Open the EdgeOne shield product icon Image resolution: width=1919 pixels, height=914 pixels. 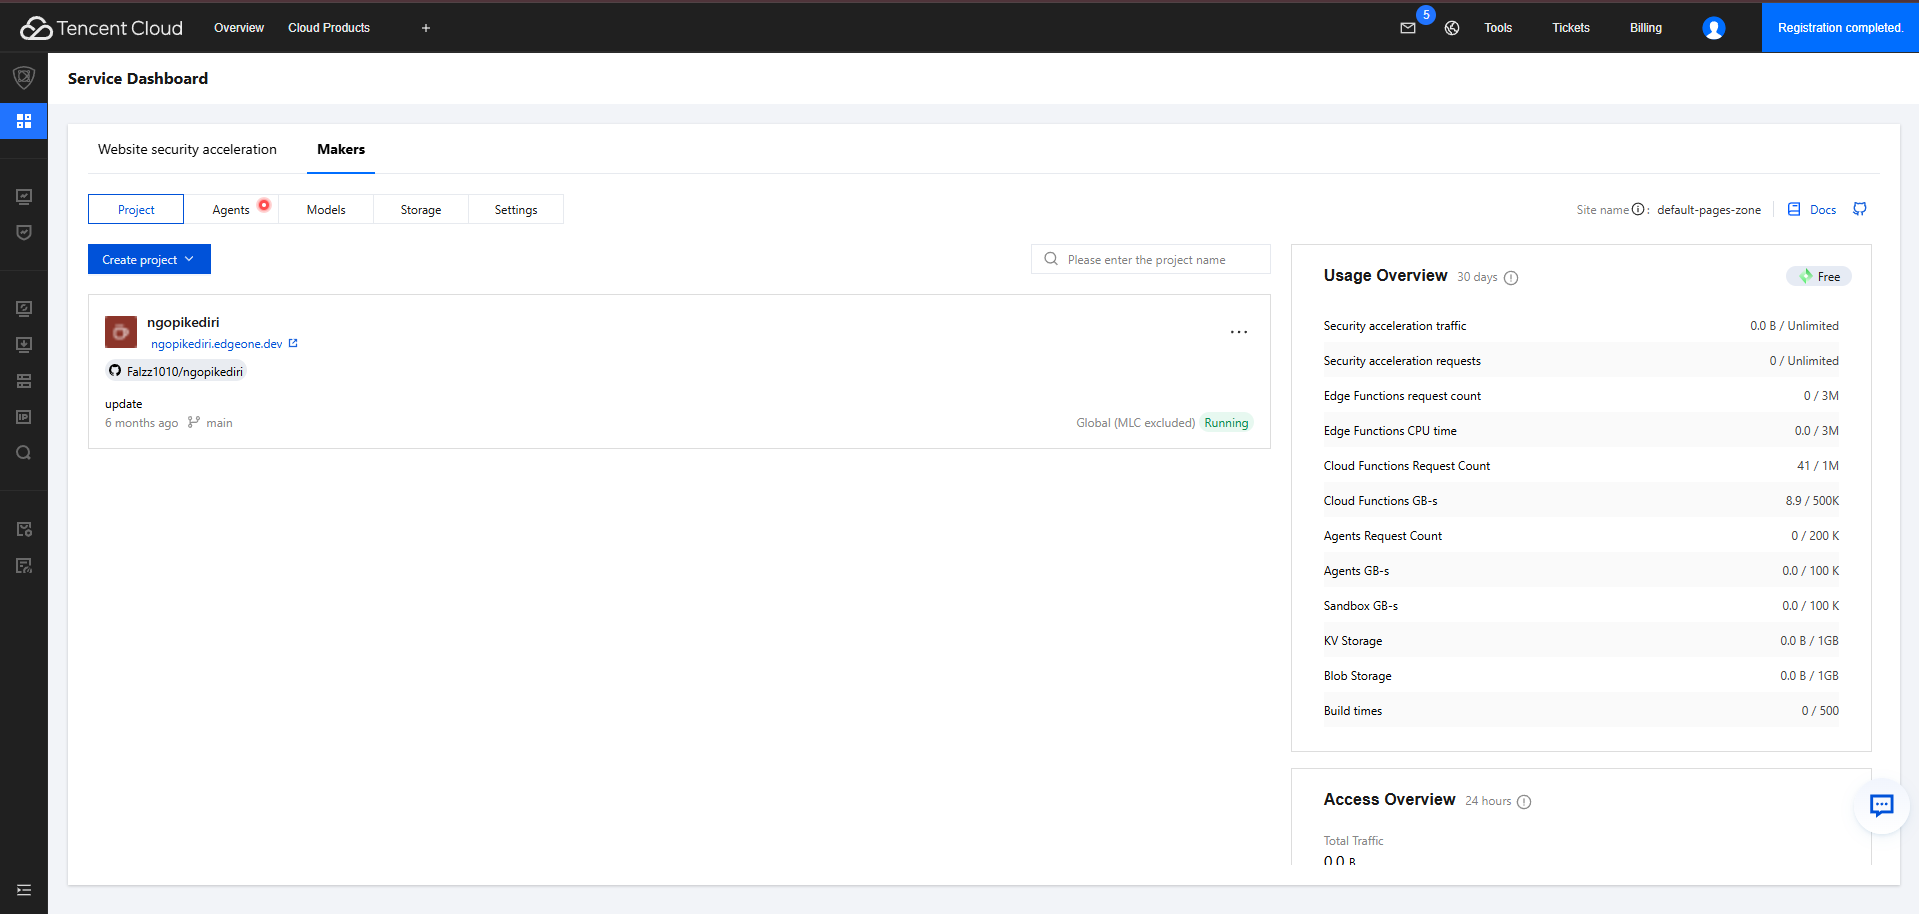pyautogui.click(x=24, y=77)
